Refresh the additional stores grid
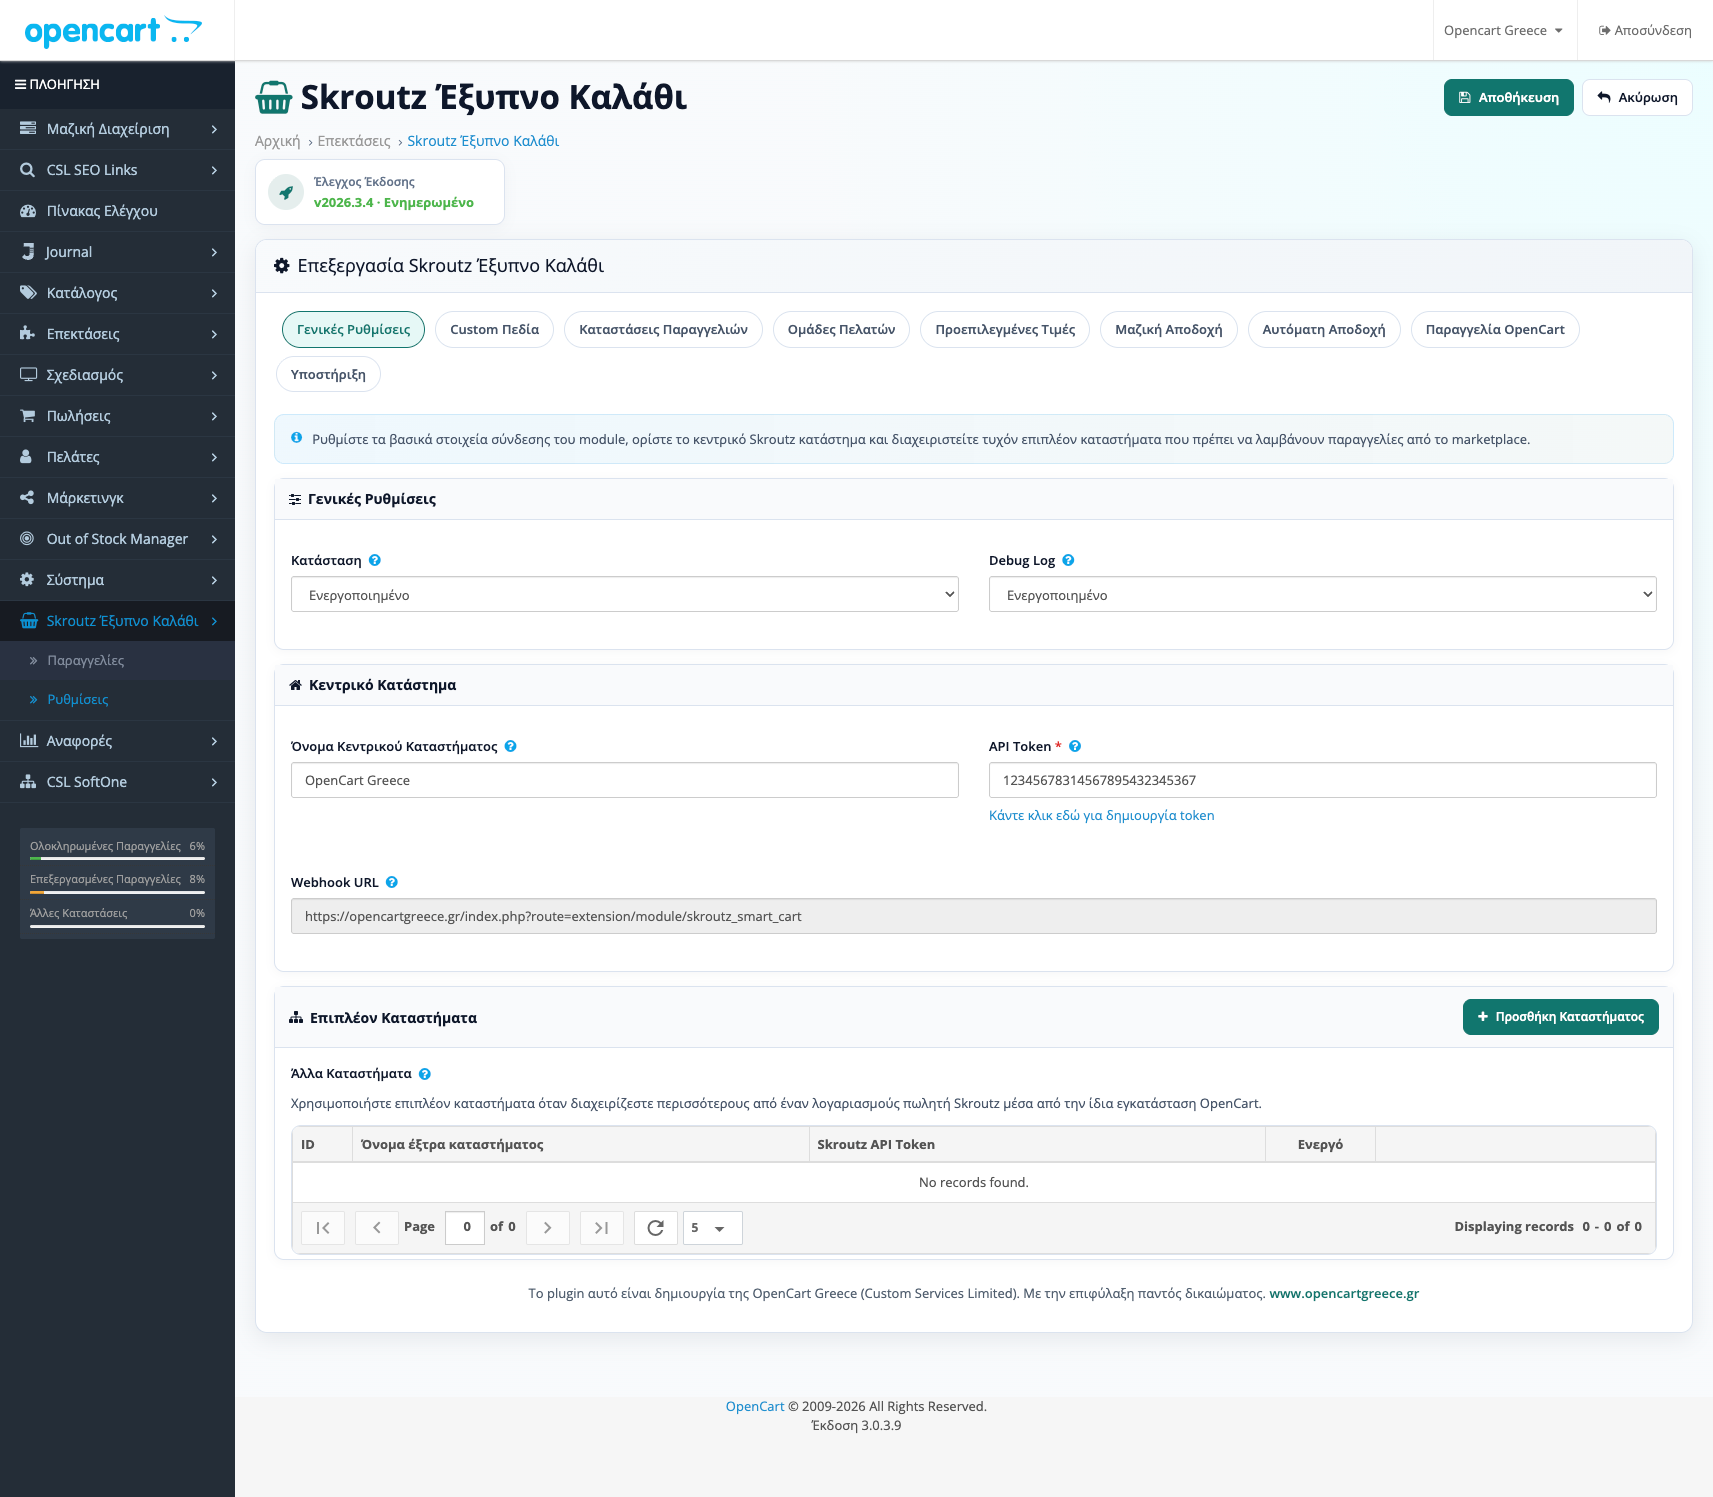 (656, 1228)
